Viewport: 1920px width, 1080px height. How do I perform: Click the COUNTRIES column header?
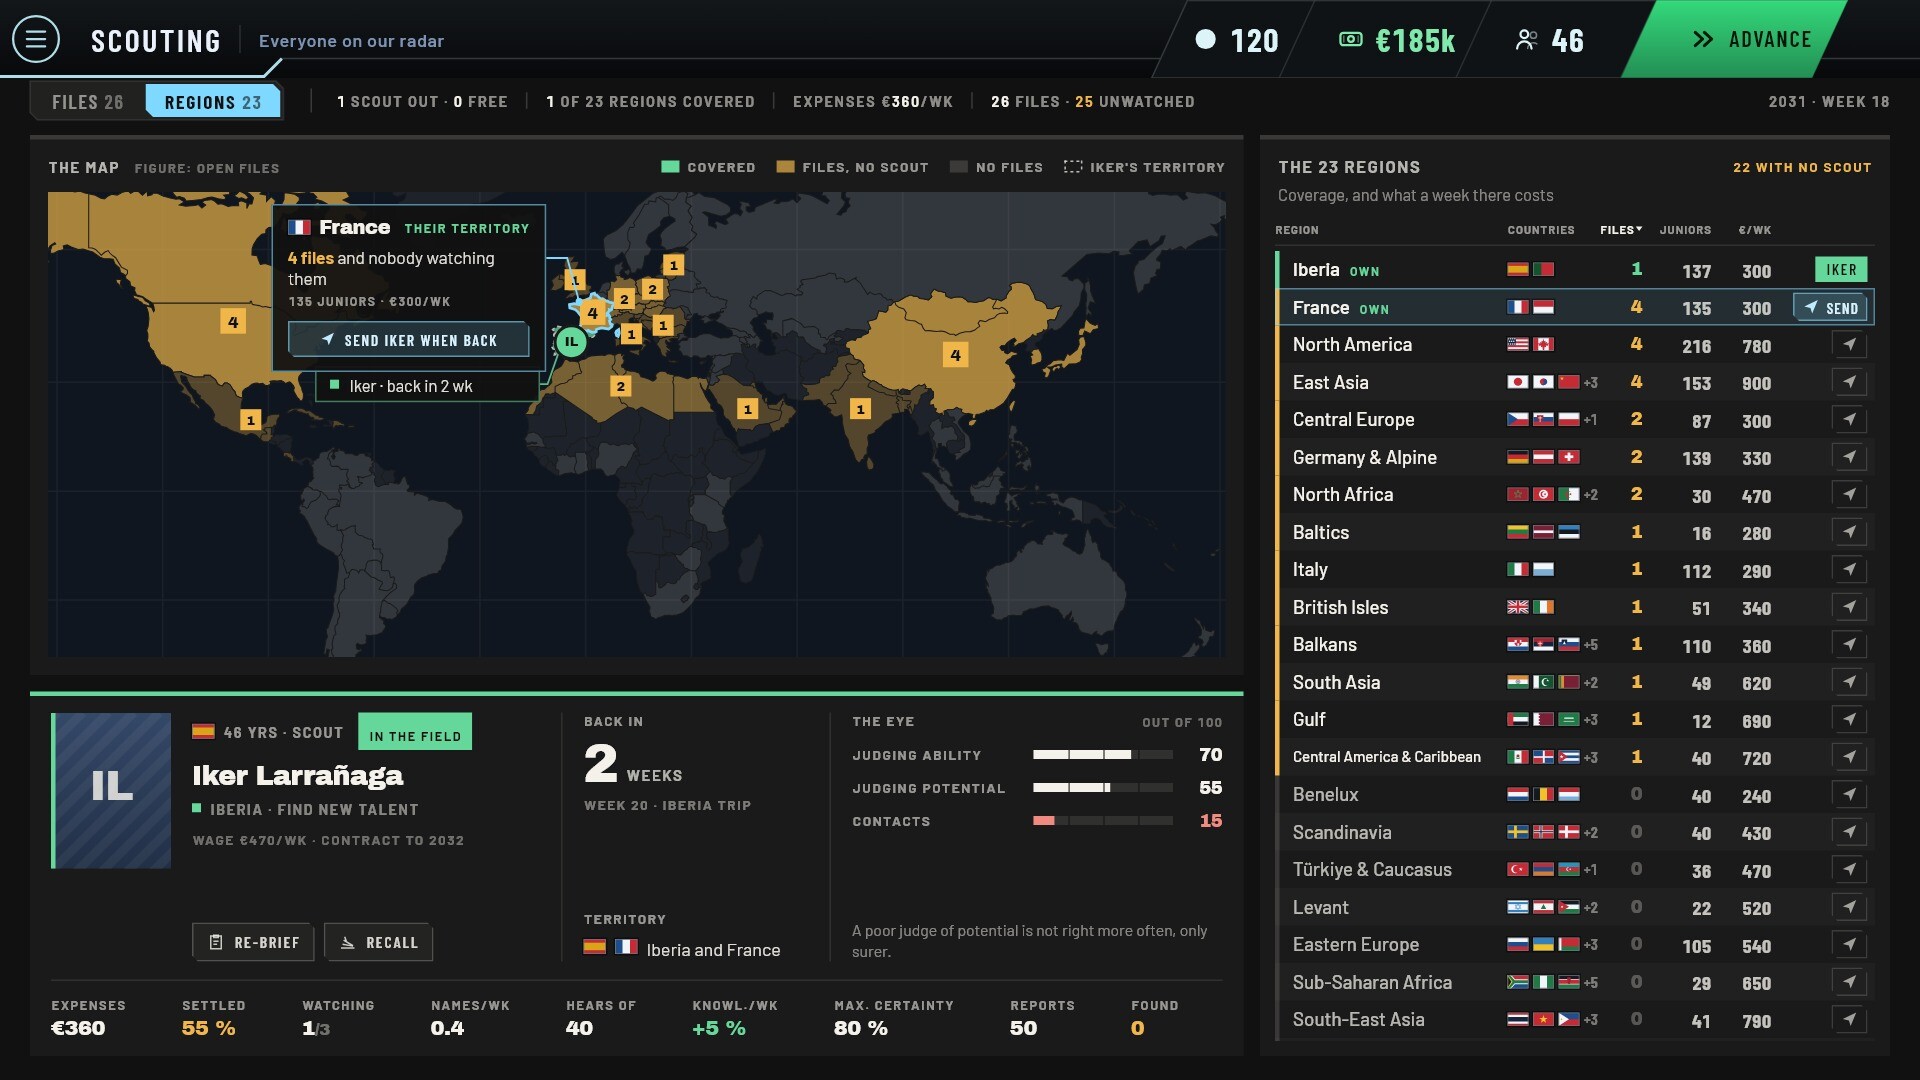1541,230
